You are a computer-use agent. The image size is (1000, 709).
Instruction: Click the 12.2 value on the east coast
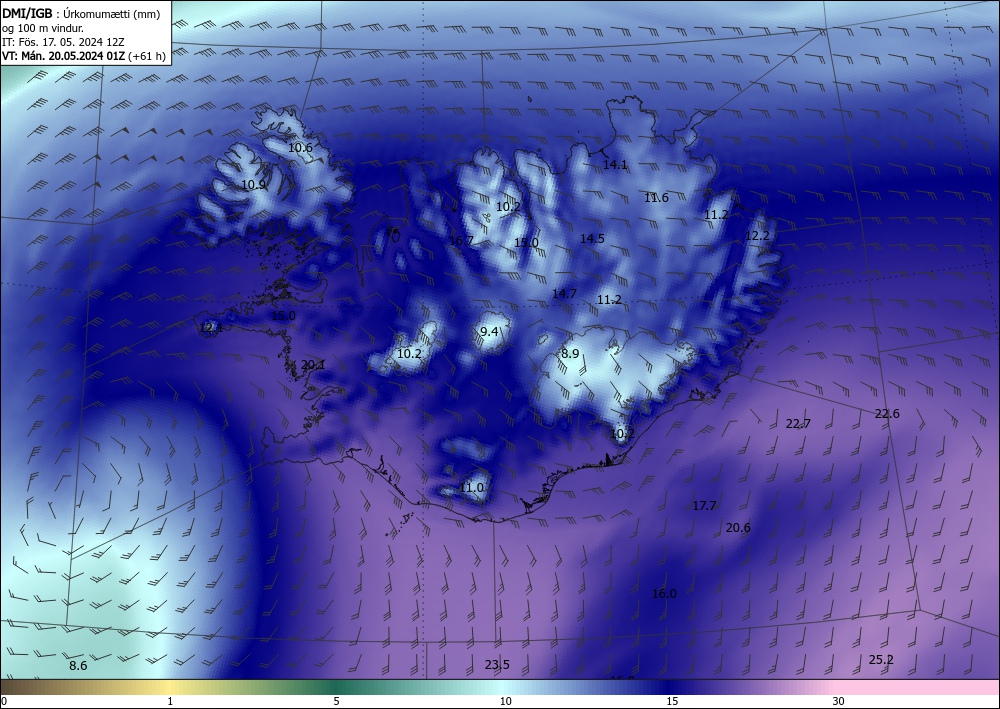[758, 236]
